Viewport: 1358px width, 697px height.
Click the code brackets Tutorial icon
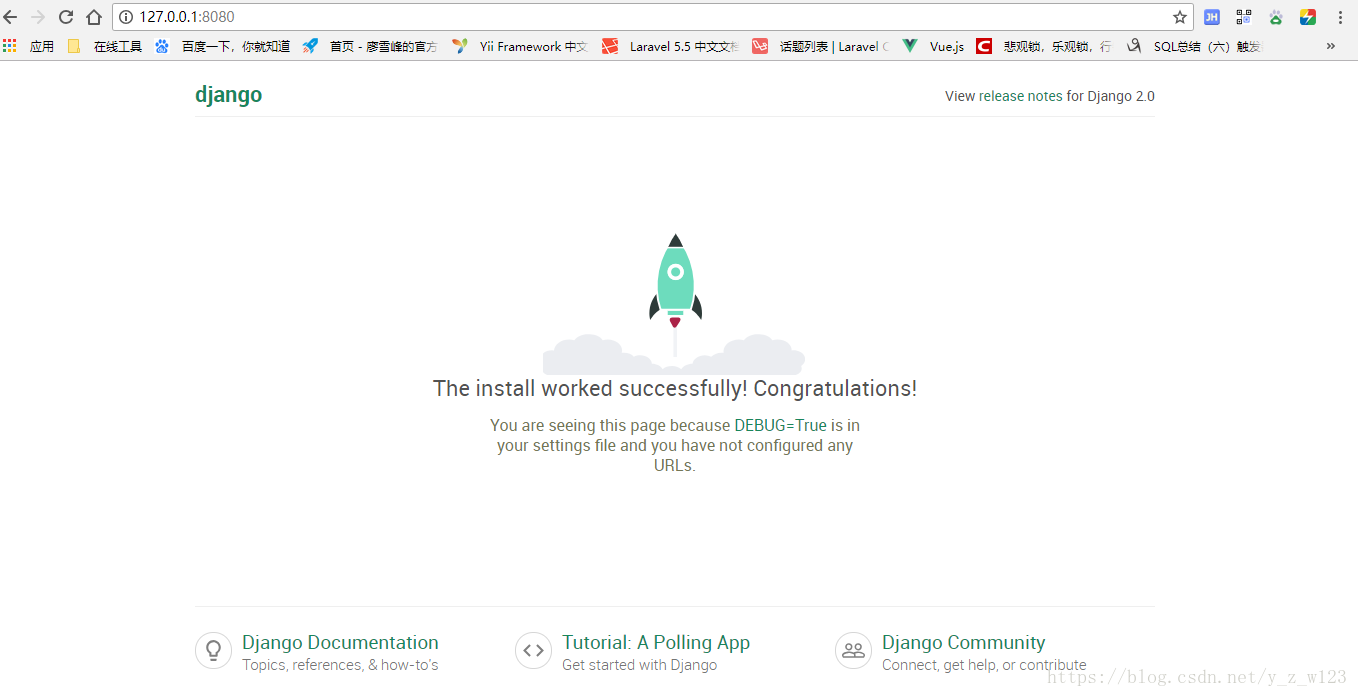tap(533, 651)
